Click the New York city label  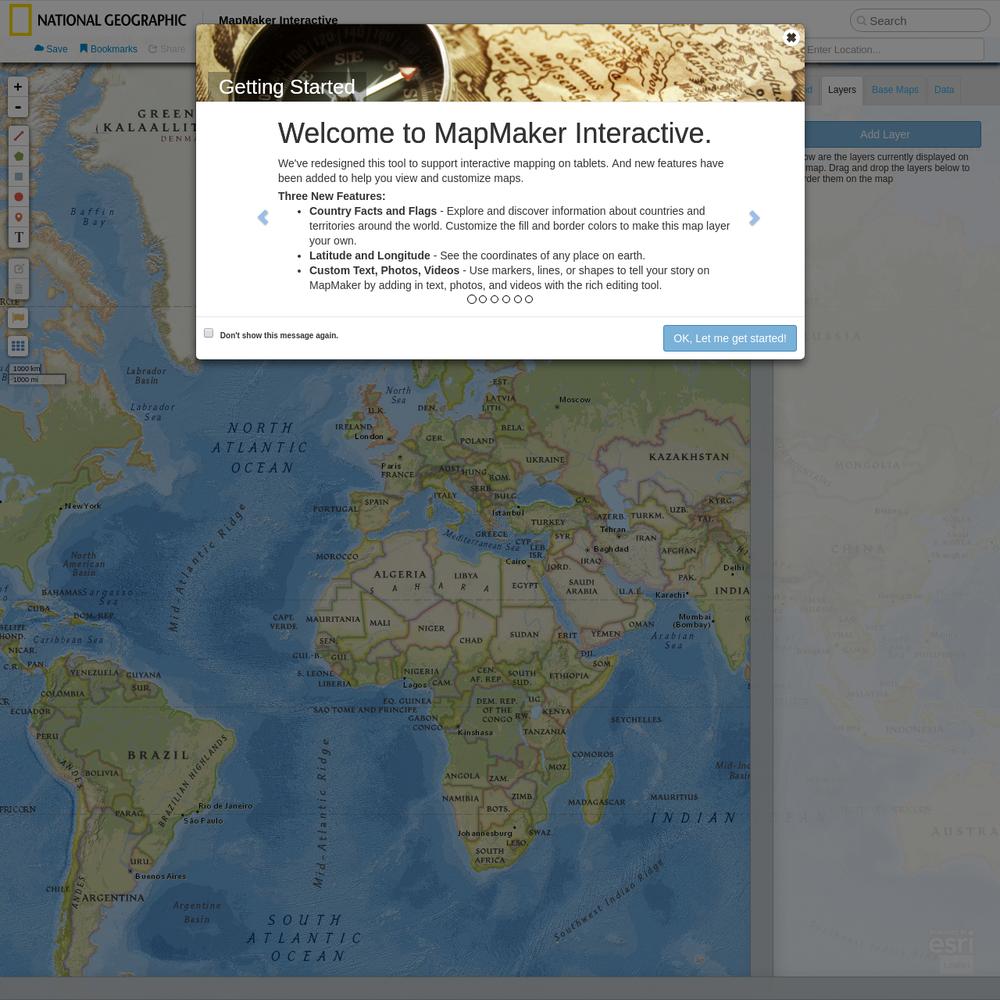point(82,506)
